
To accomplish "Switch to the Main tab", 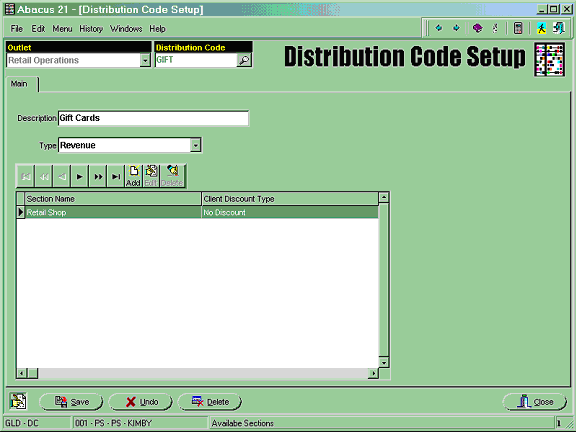I will click(x=19, y=84).
